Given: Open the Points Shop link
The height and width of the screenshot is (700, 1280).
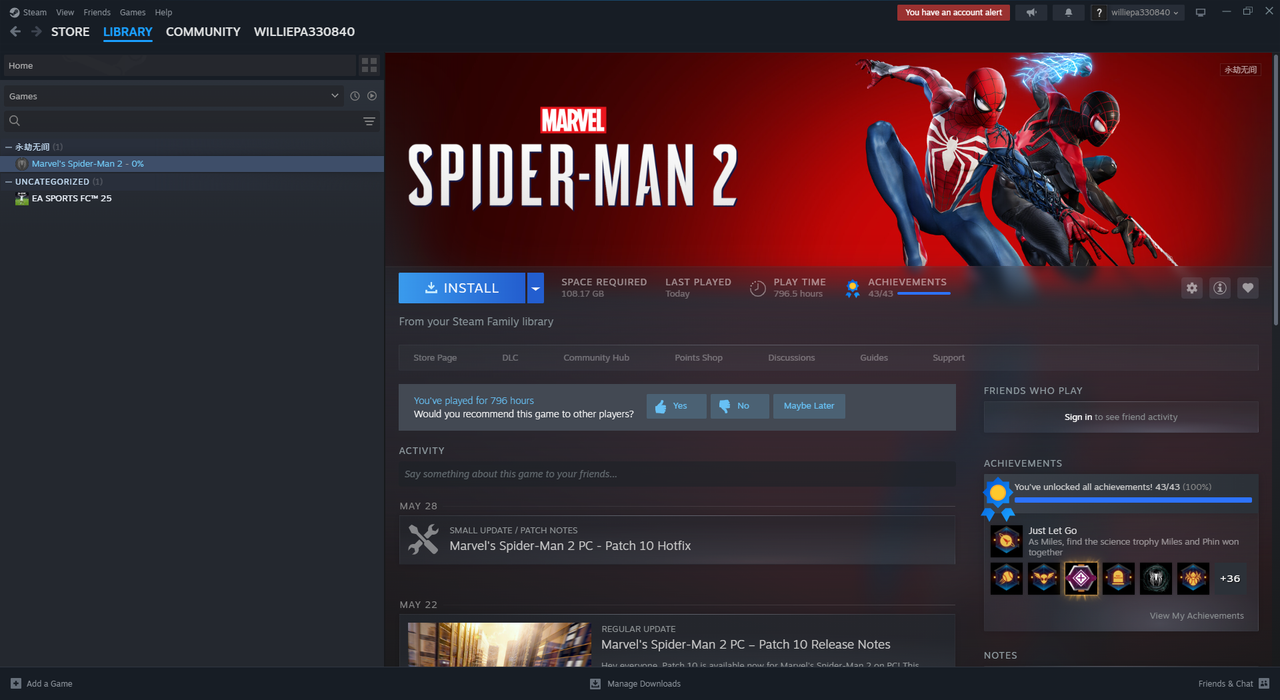Looking at the screenshot, I should 698,358.
